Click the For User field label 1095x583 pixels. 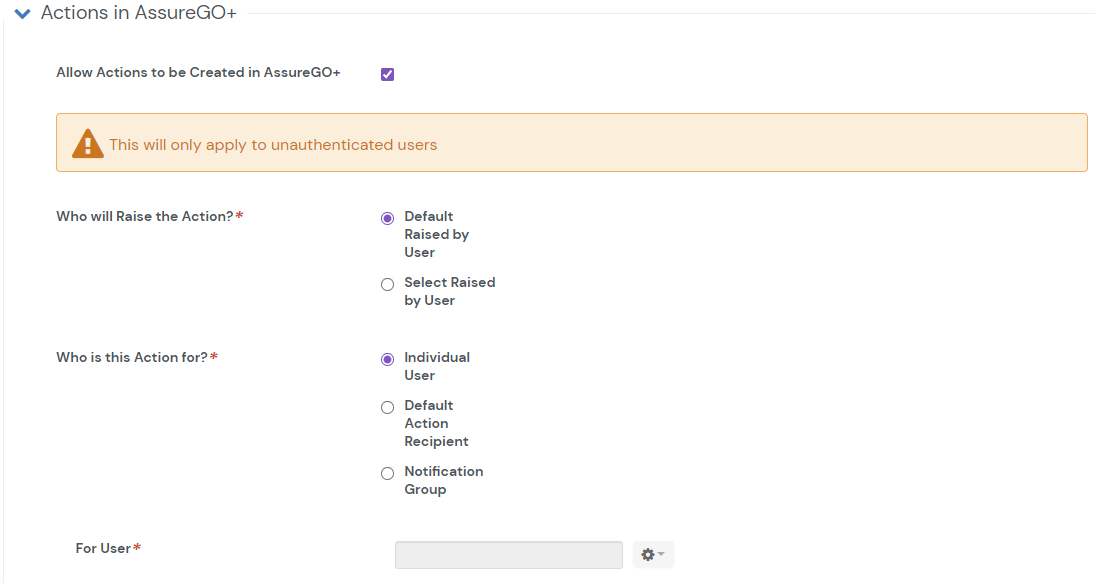[x=104, y=548]
